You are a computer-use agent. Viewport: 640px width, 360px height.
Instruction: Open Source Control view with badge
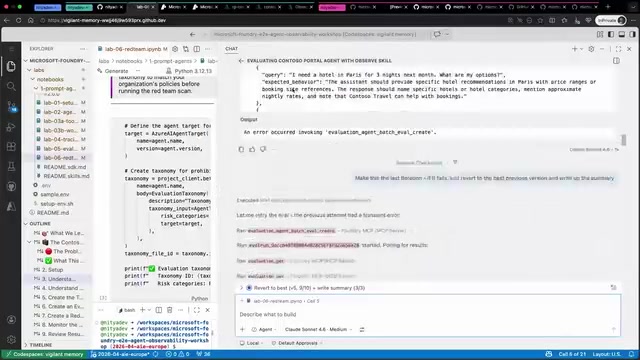11,107
